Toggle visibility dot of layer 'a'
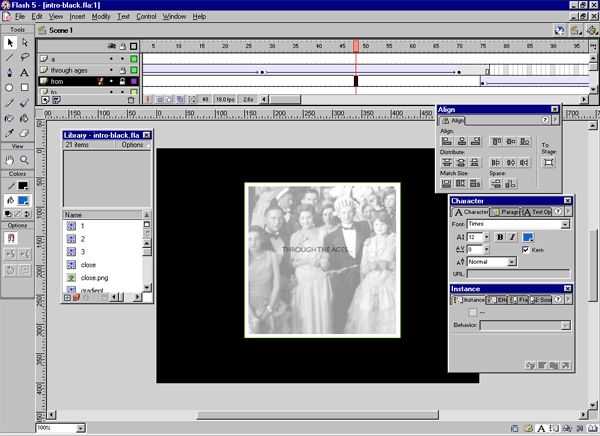Image resolution: width=600 pixels, height=436 pixels. click(110, 59)
